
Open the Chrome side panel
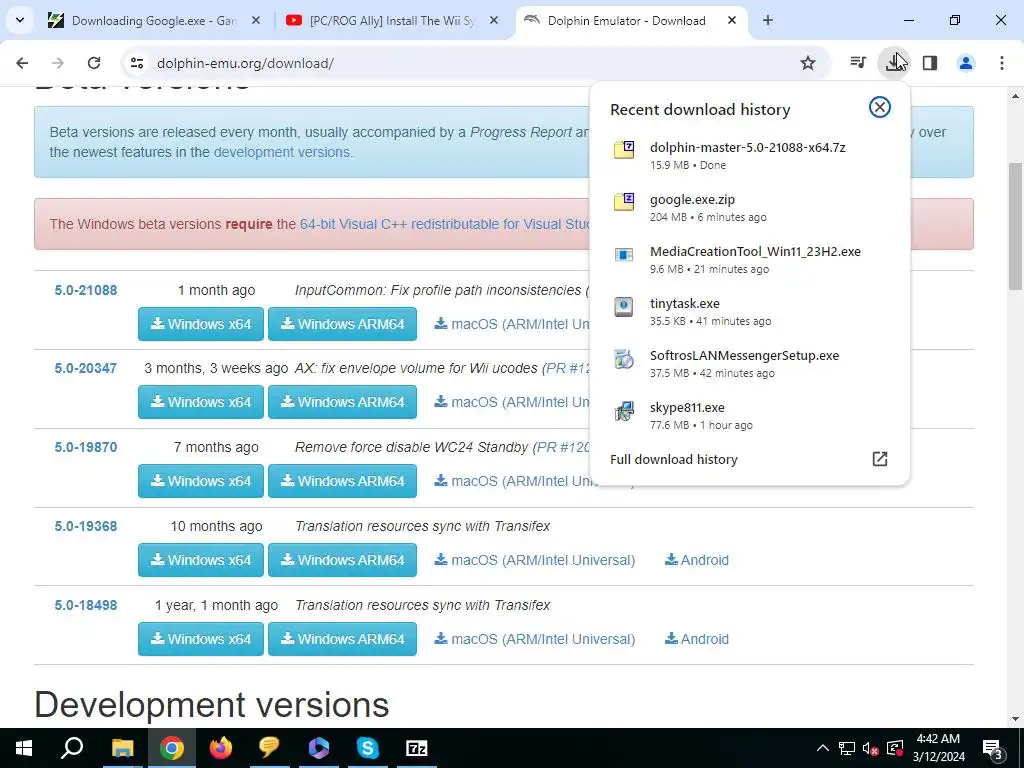click(x=930, y=63)
